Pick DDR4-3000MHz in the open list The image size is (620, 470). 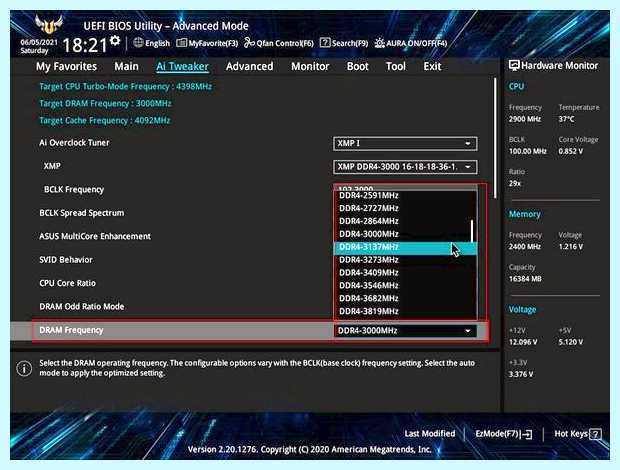click(402, 234)
